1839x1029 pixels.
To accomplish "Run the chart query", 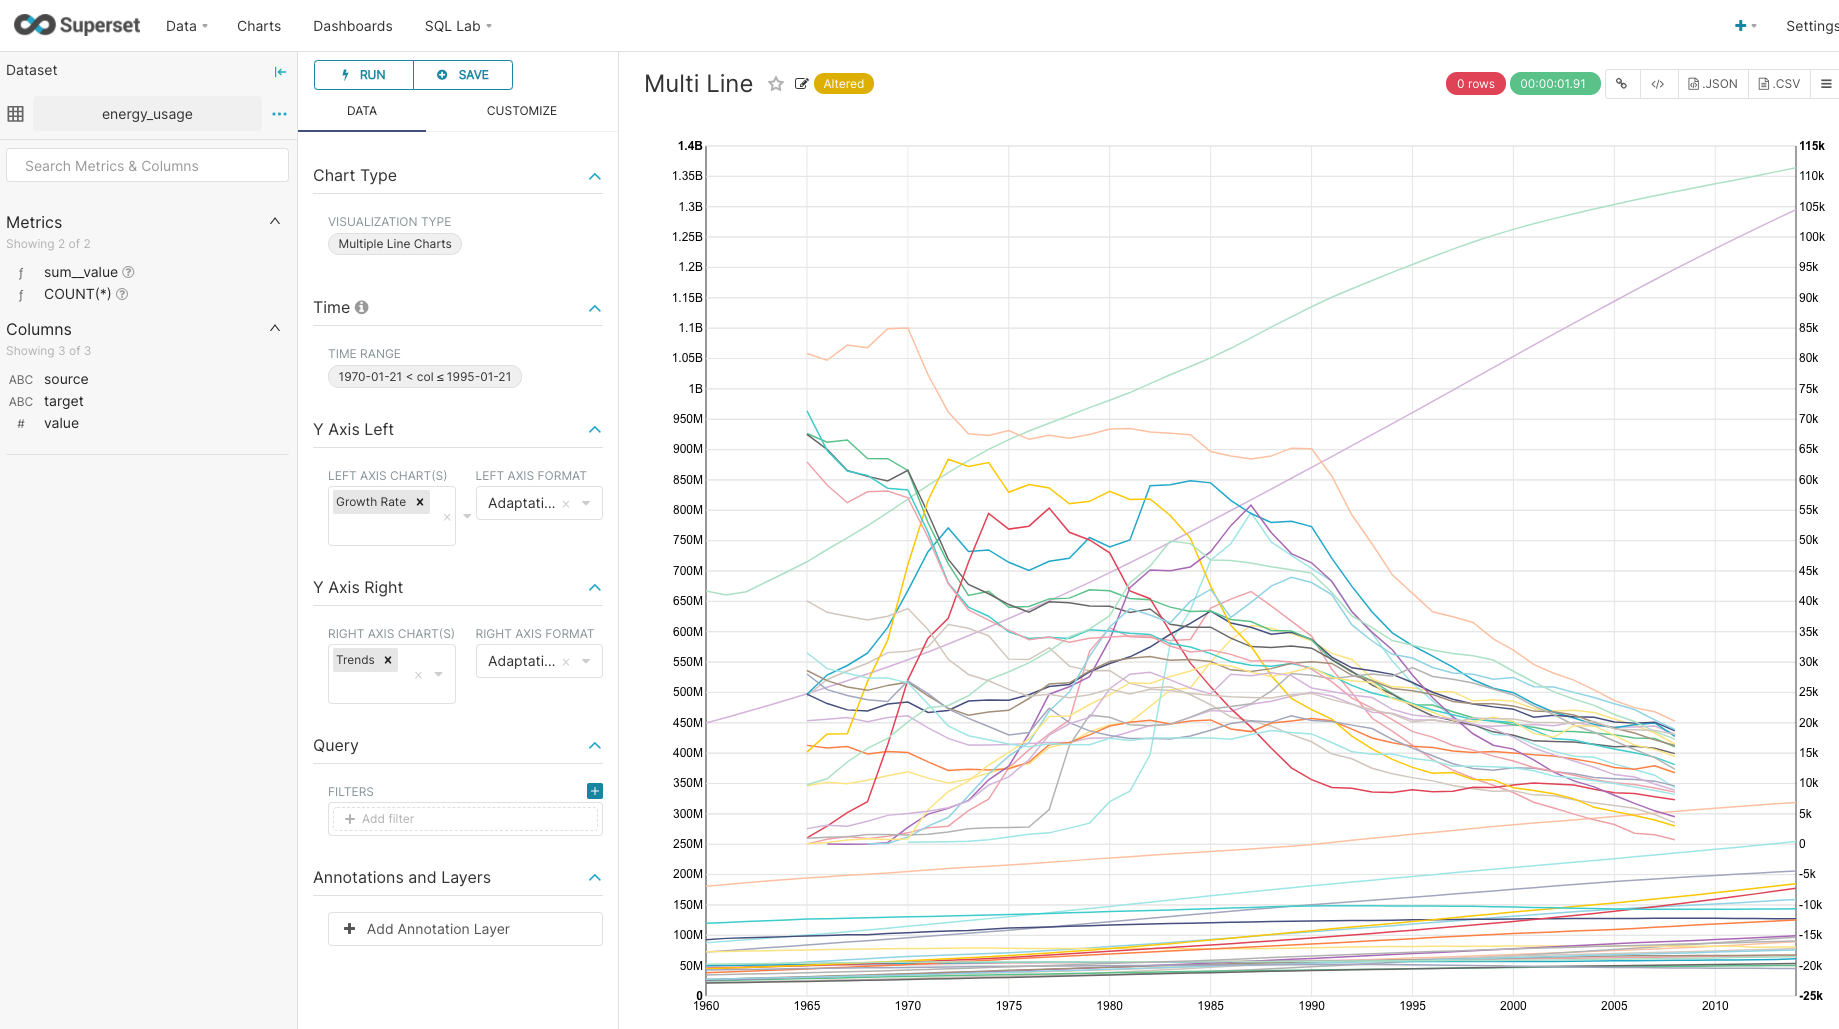I will (x=364, y=75).
